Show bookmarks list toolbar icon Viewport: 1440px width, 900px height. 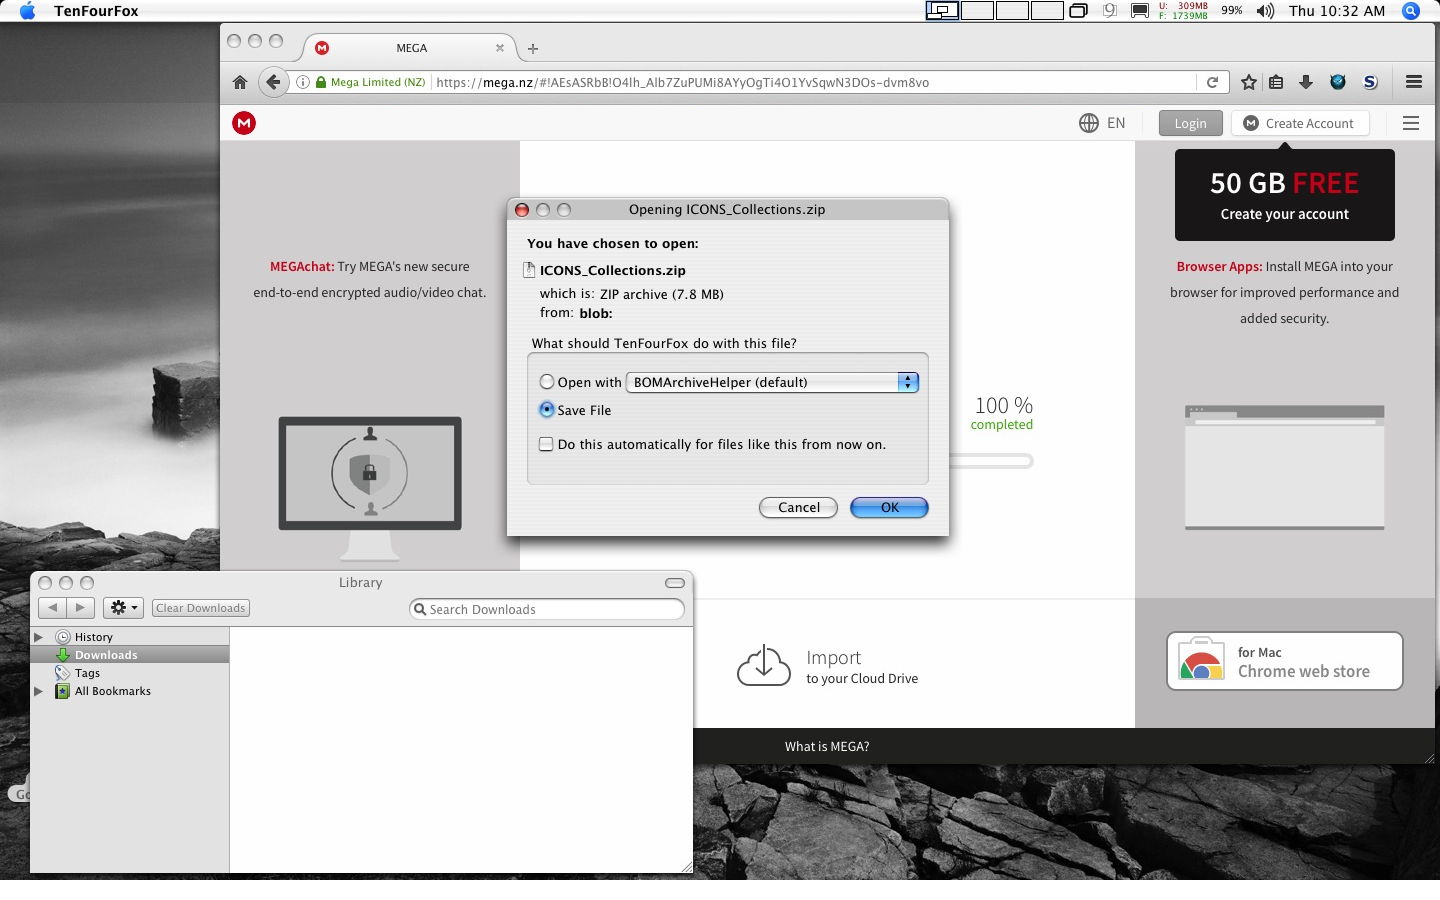[1276, 82]
